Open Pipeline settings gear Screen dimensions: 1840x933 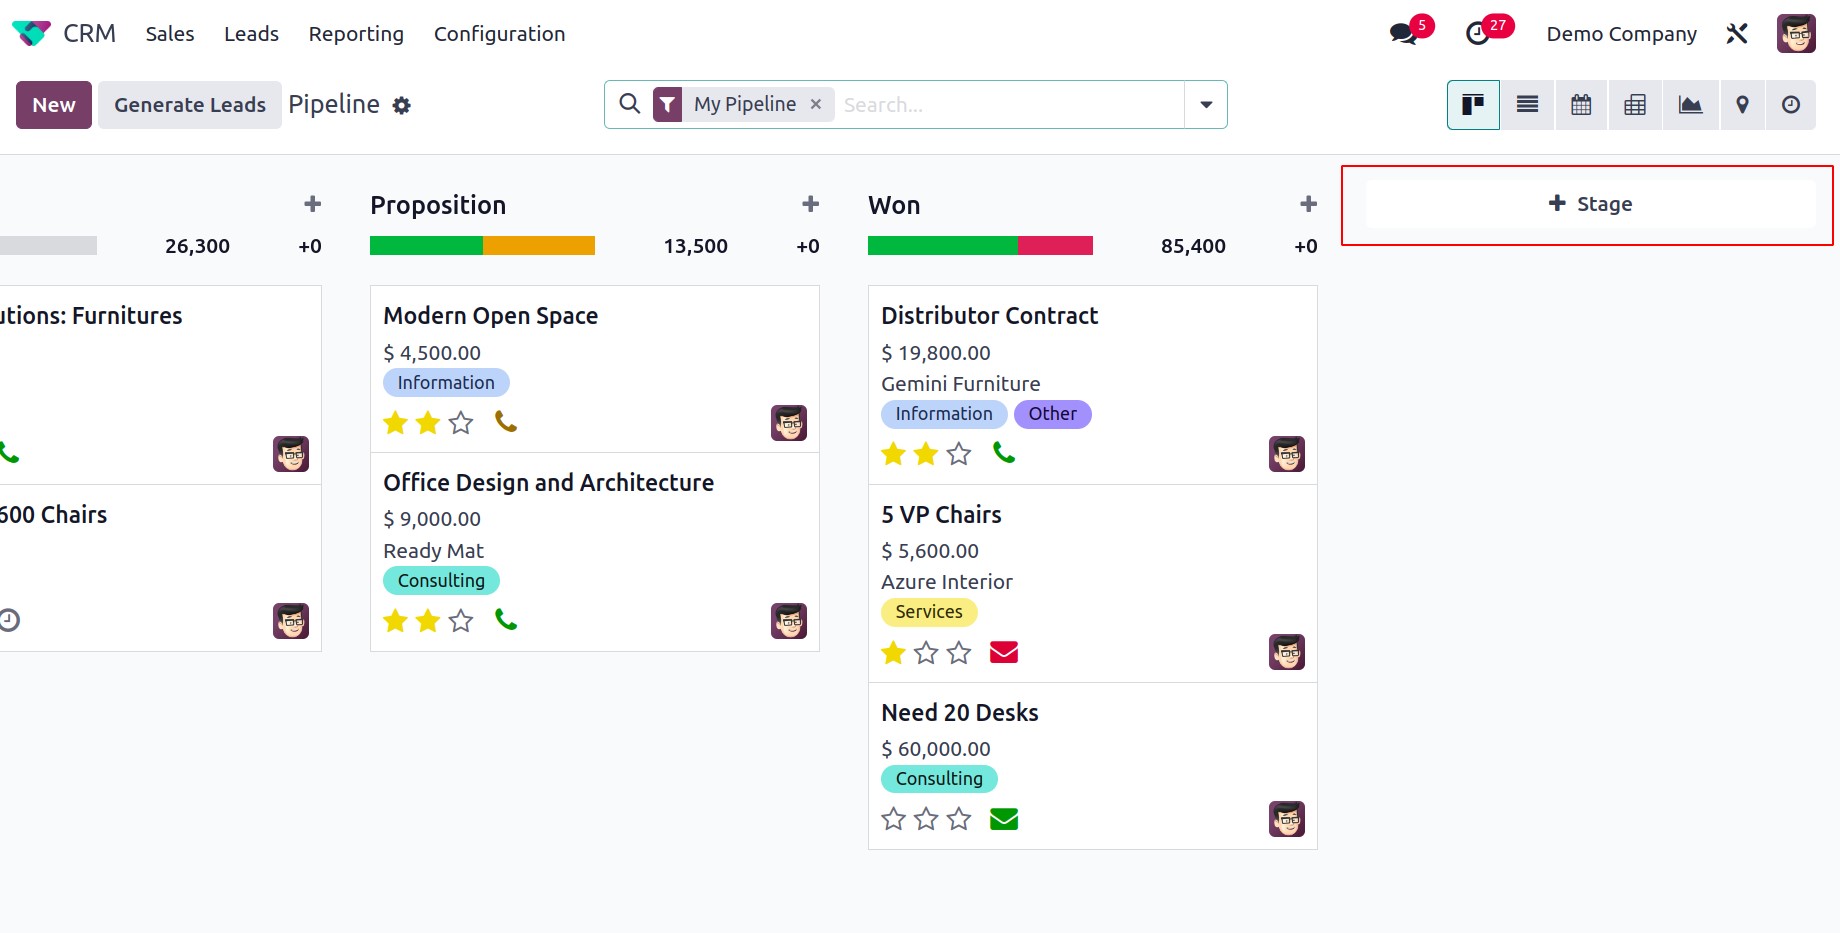coord(401,105)
